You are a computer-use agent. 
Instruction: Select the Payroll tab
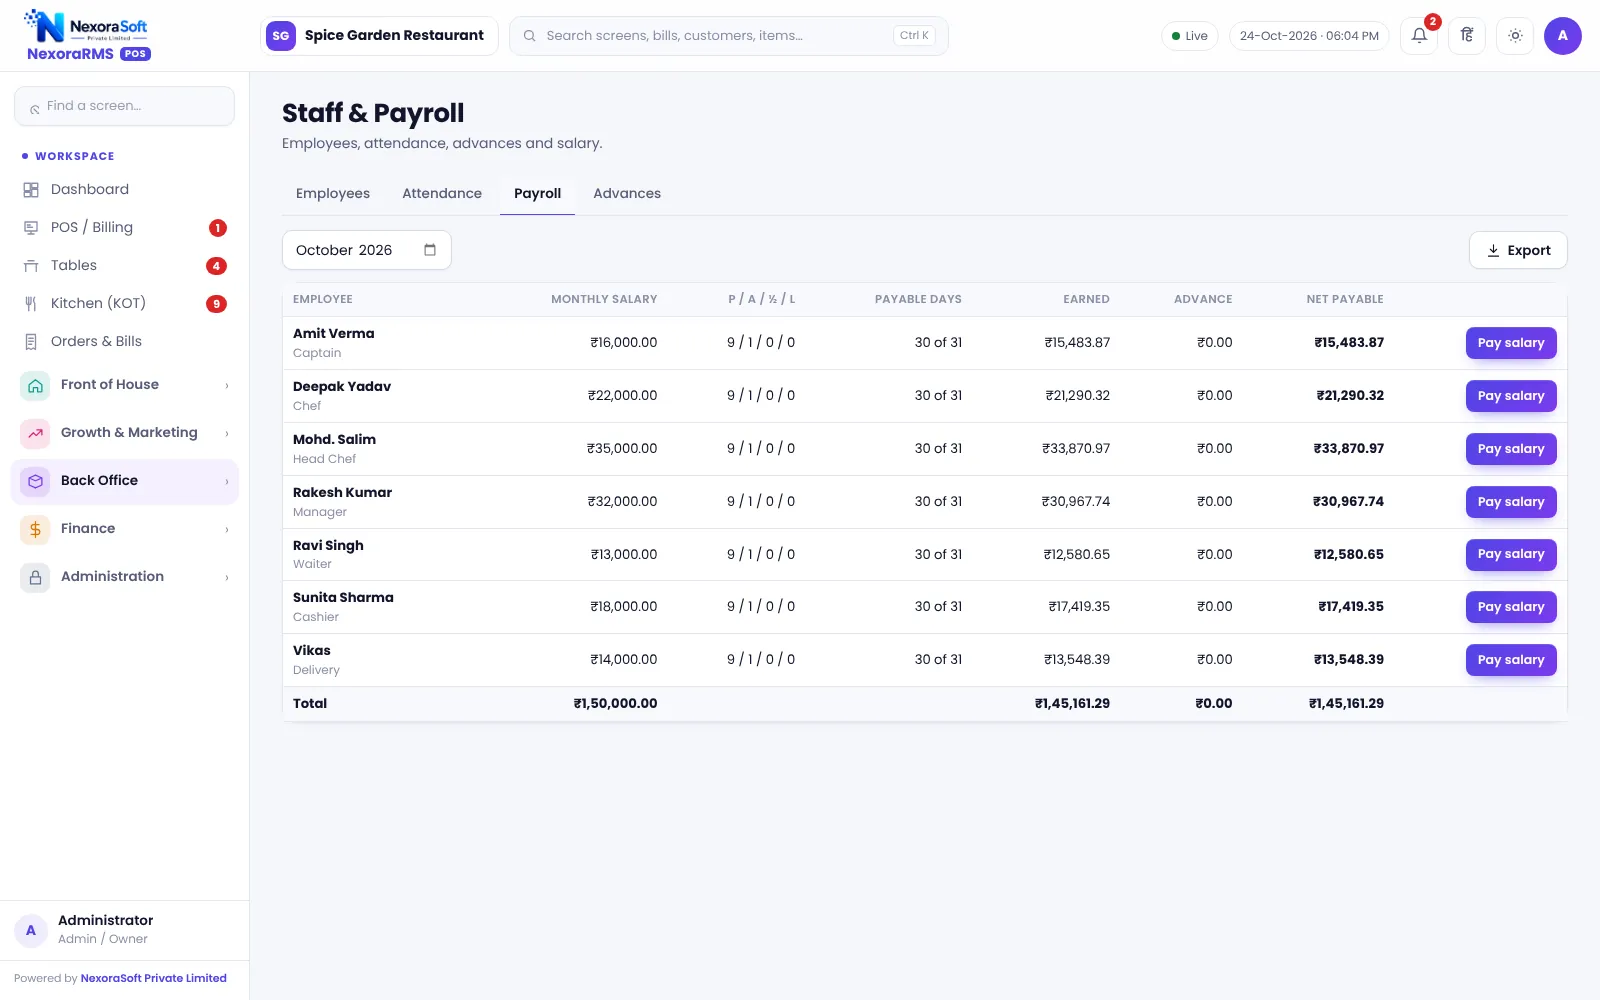tap(538, 194)
